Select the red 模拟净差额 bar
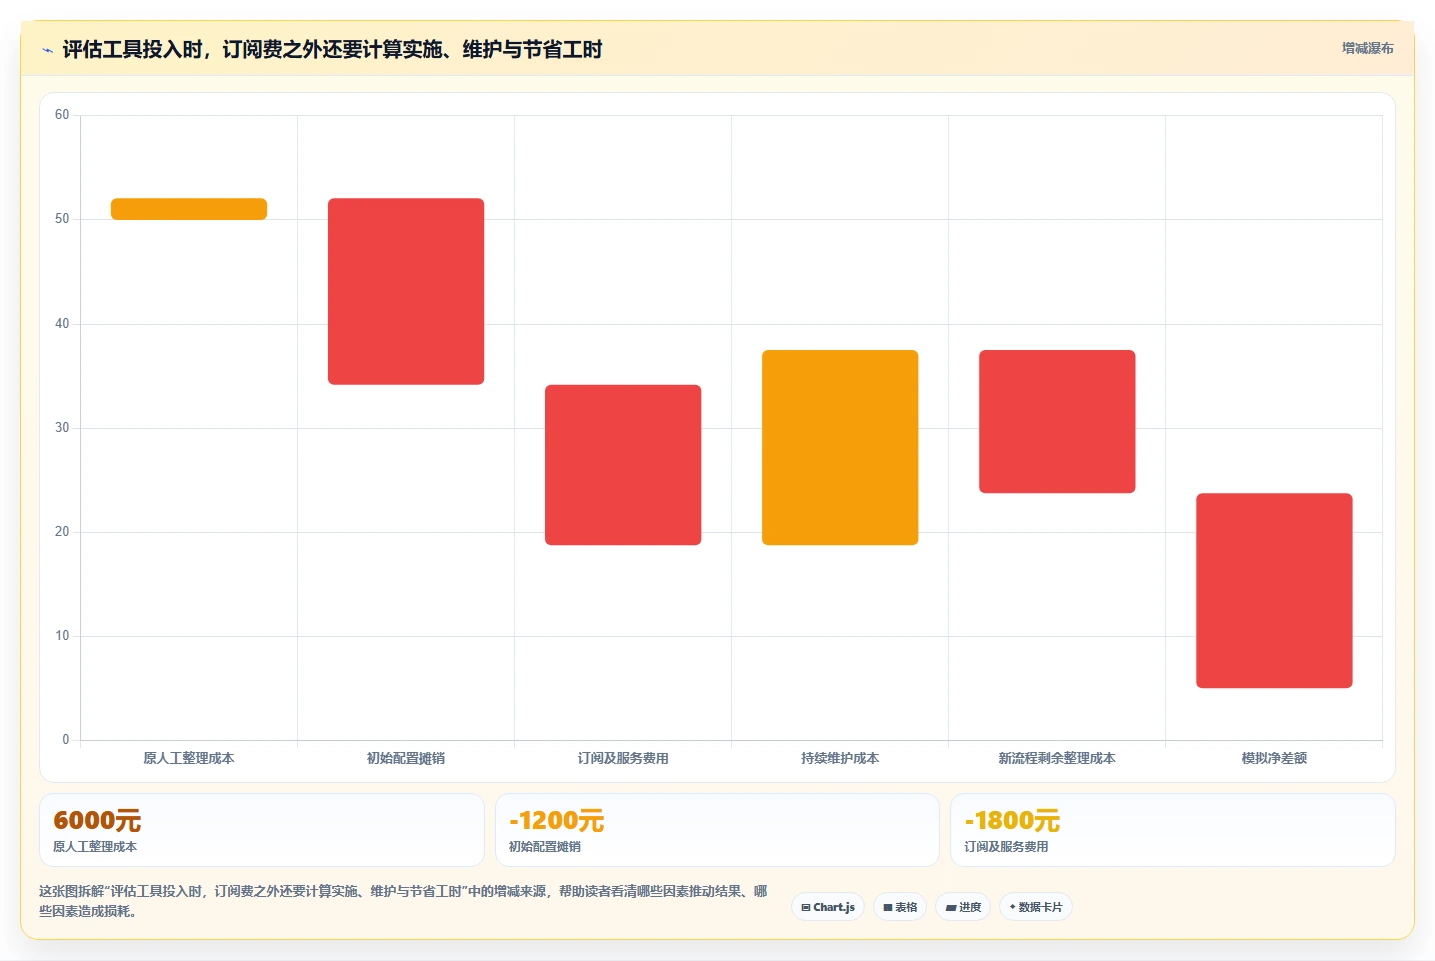Image resolution: width=1435 pixels, height=961 pixels. [1274, 590]
